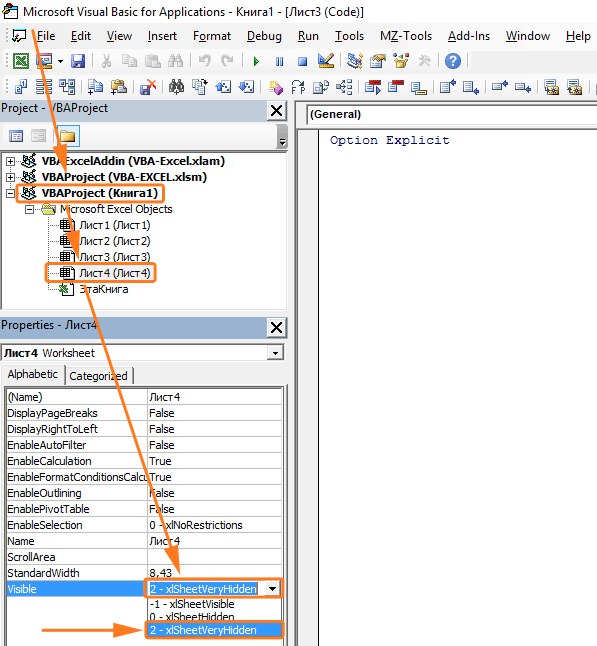Switch to the Categorized tab
The width and height of the screenshot is (597, 646).
pos(98,376)
